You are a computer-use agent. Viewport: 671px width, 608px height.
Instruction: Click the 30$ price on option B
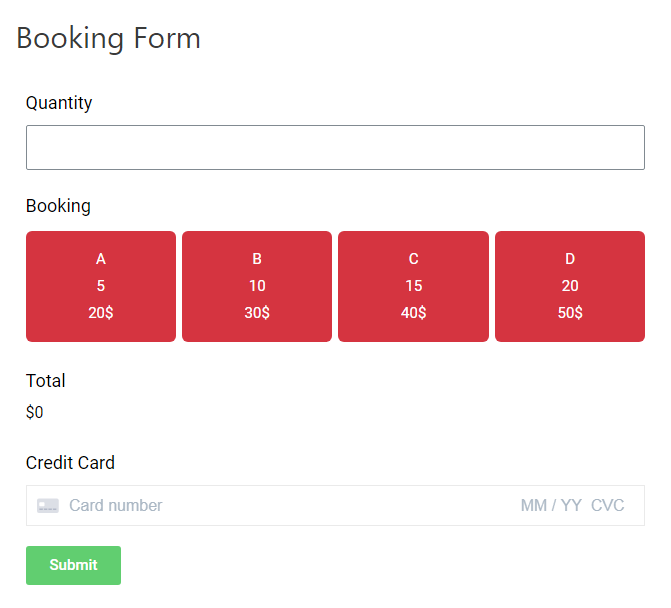click(x=257, y=313)
